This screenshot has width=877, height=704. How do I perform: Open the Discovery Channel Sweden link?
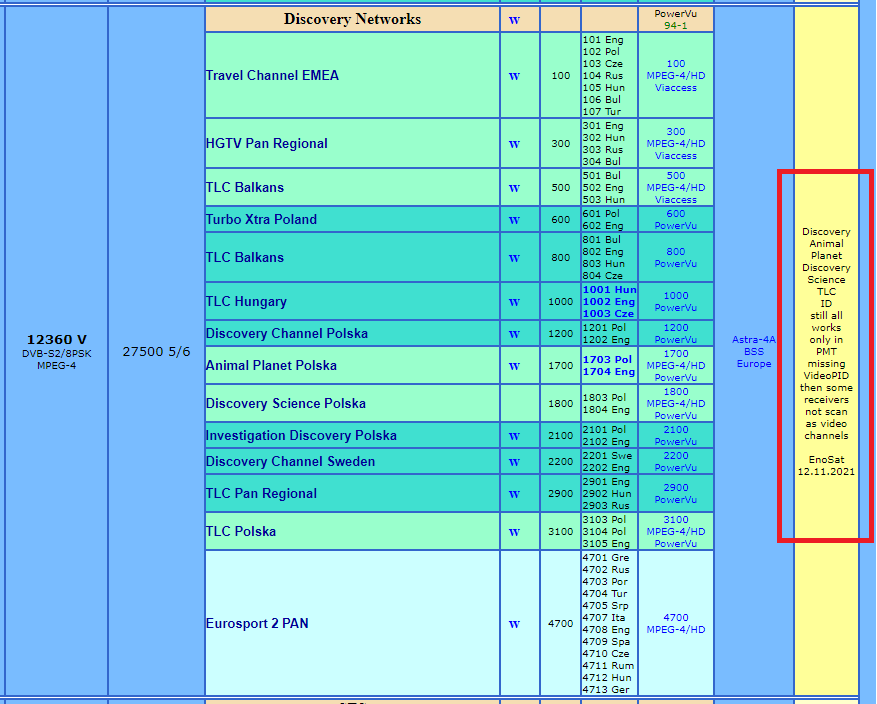click(x=290, y=461)
